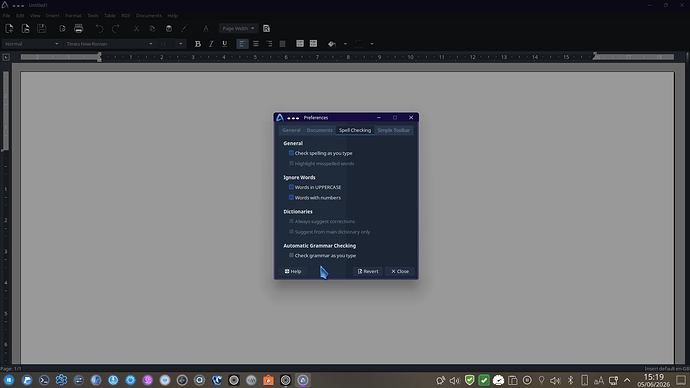Open the Print icon in toolbar

point(79,29)
